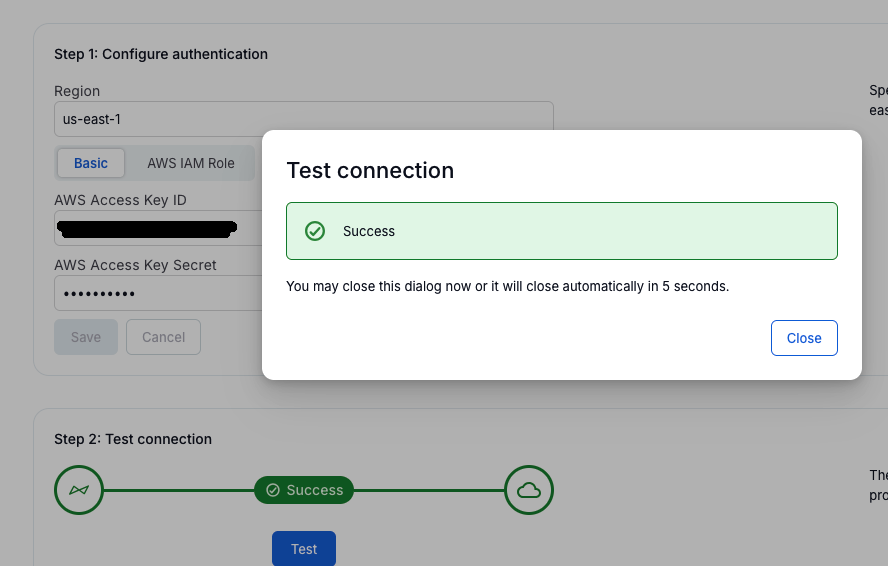Run the connection test with the Test button
The width and height of the screenshot is (888, 566).
click(x=304, y=549)
